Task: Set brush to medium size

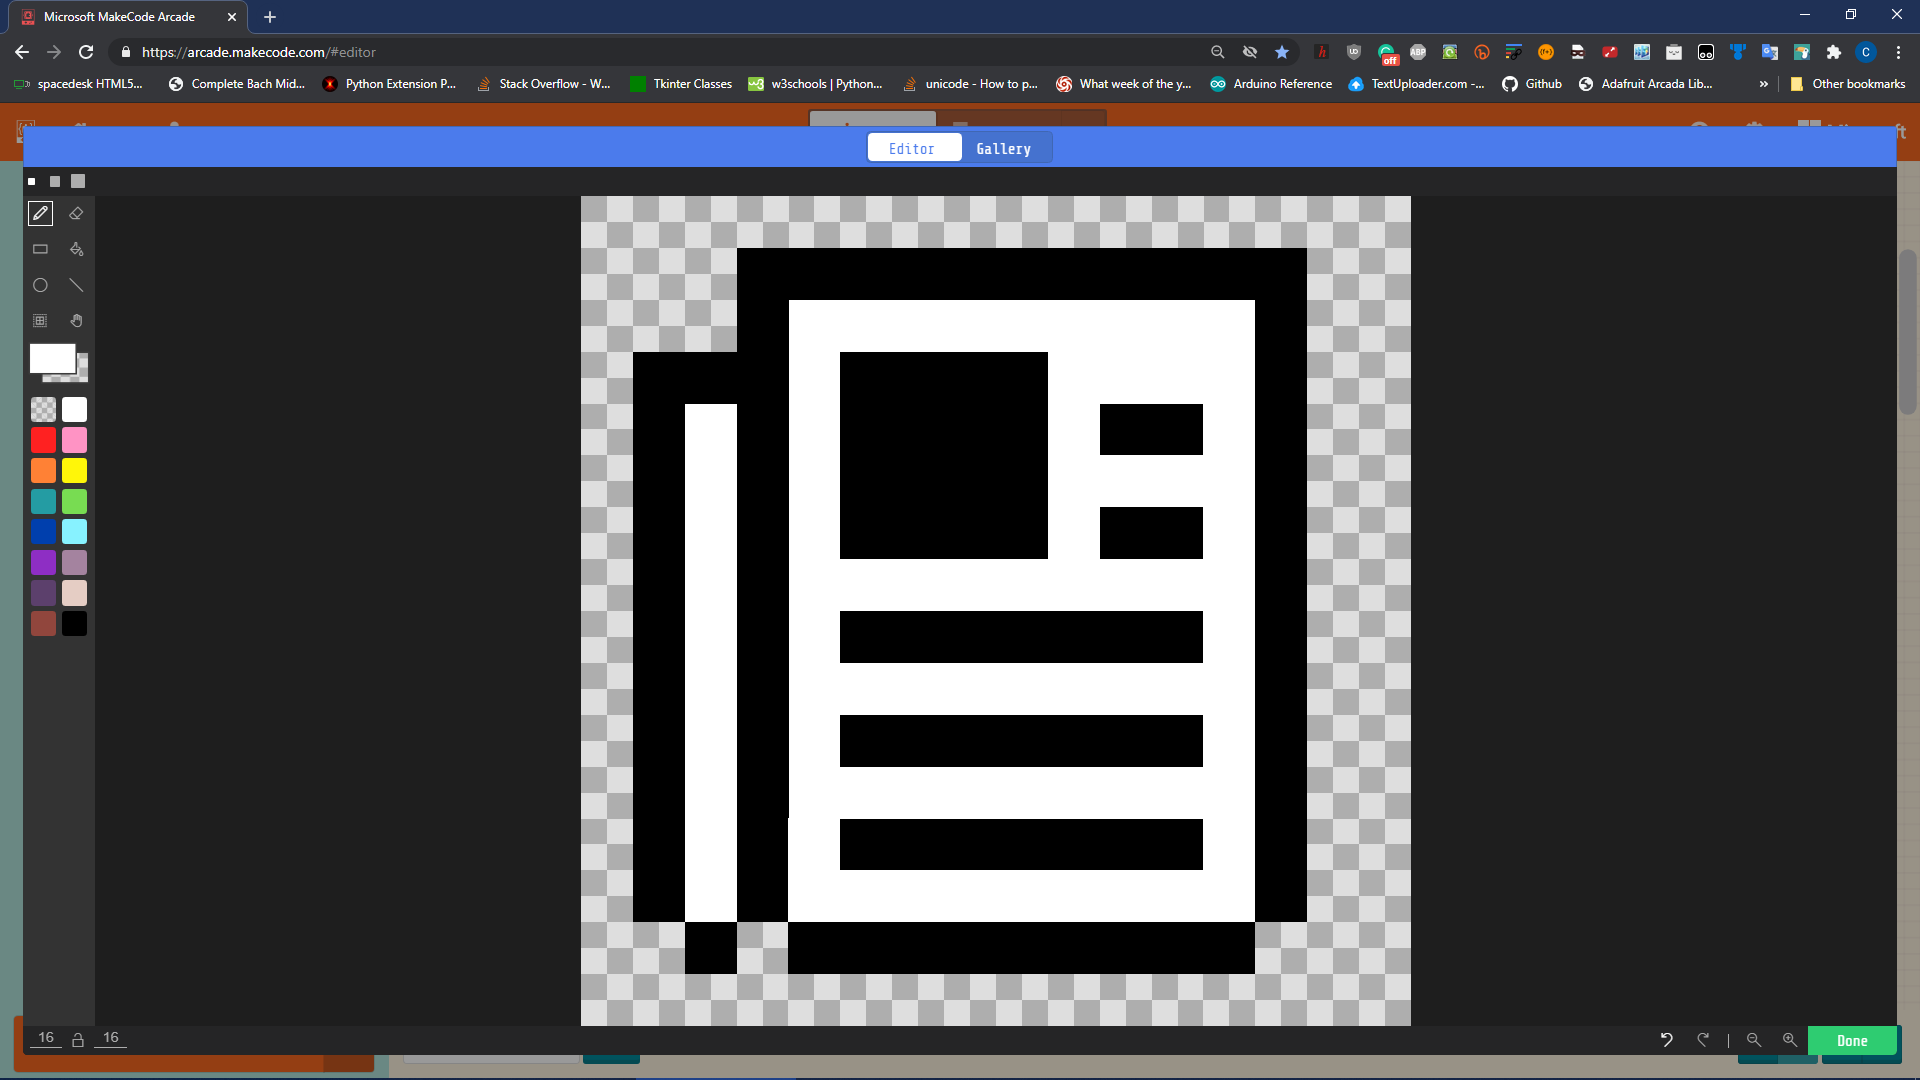Action: (x=55, y=181)
